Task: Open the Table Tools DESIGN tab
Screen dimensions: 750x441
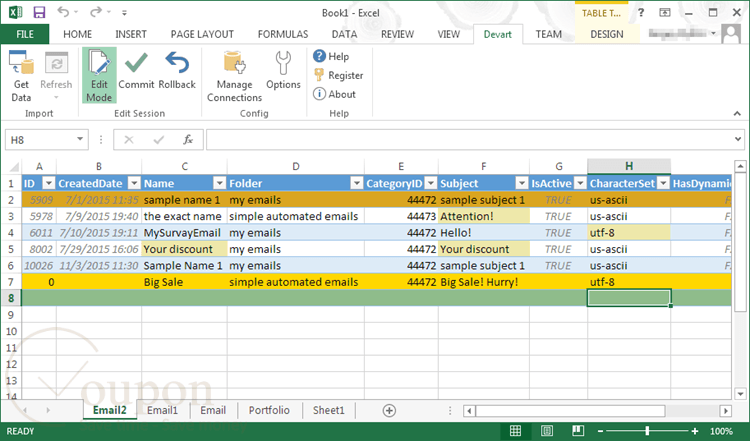Action: pyautogui.click(x=607, y=34)
